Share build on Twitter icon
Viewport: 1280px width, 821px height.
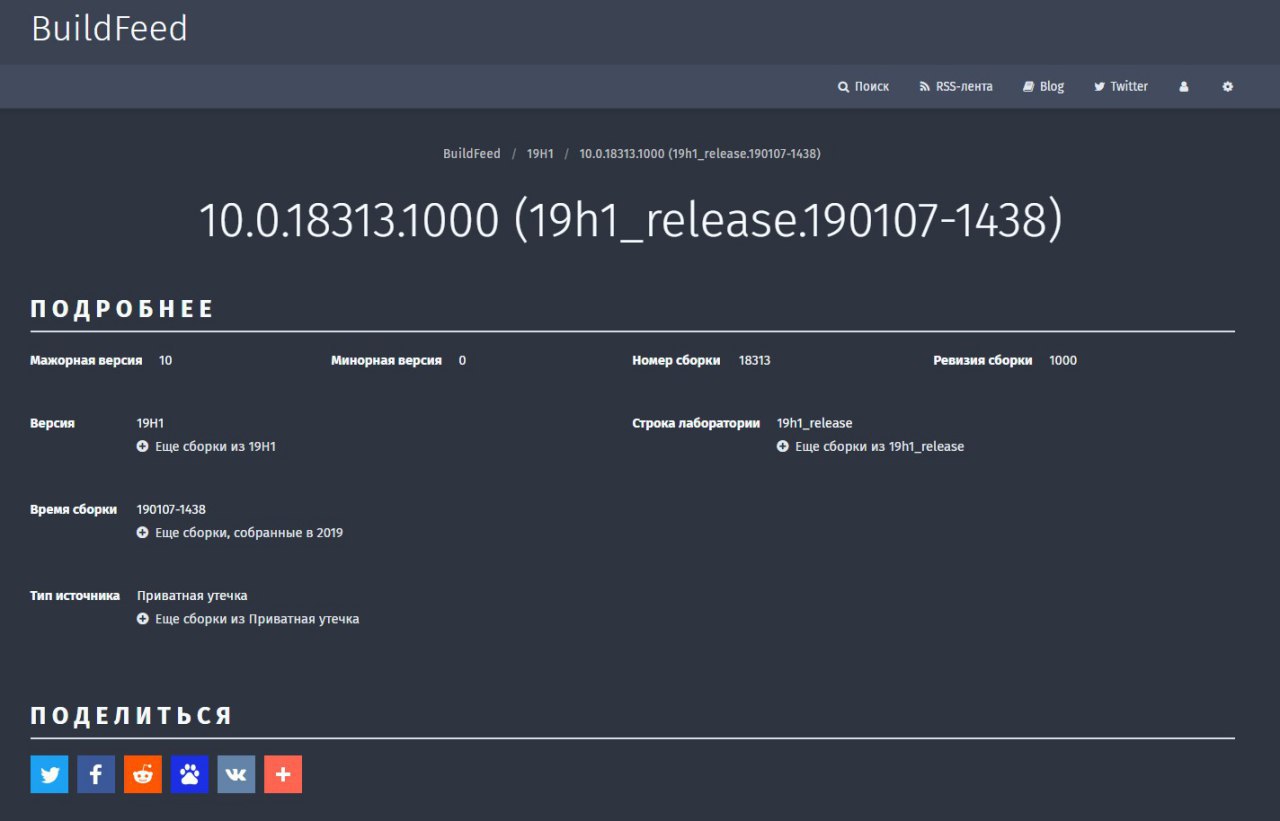point(49,774)
